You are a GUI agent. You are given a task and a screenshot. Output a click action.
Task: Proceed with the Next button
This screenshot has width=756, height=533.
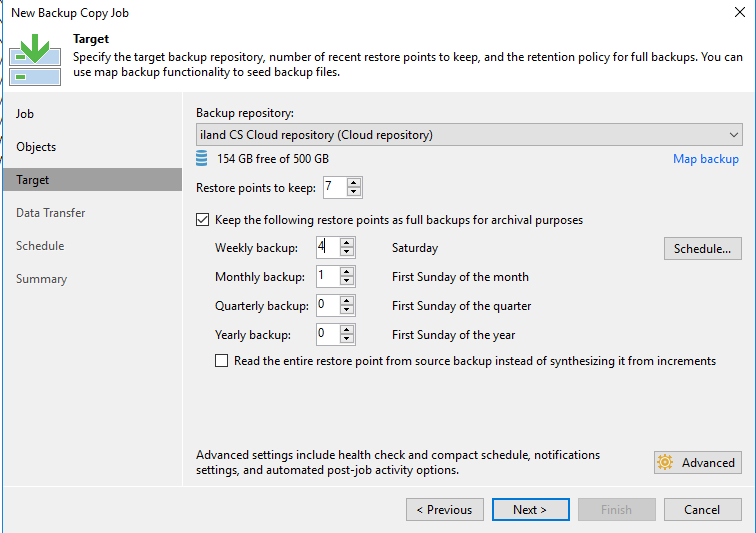point(530,509)
